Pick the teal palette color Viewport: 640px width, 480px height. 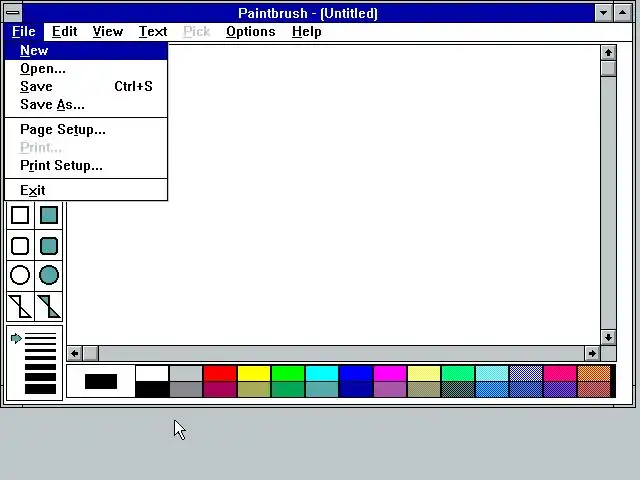point(322,389)
